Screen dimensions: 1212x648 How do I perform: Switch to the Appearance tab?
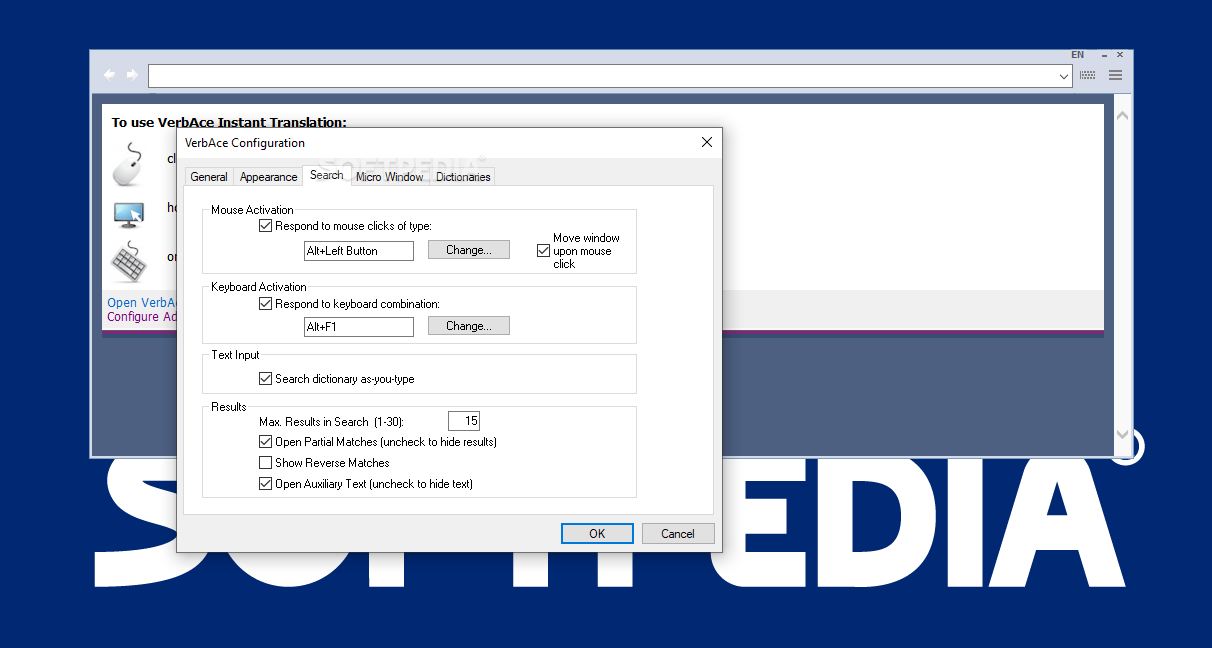point(268,177)
